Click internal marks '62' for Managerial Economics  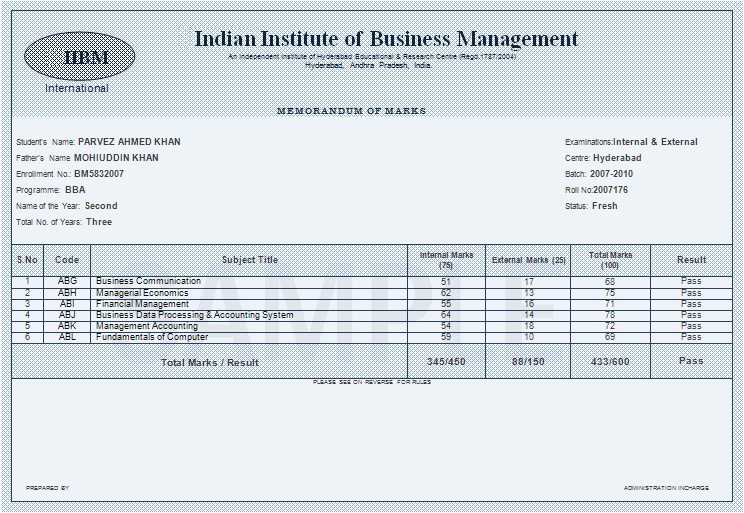point(446,293)
